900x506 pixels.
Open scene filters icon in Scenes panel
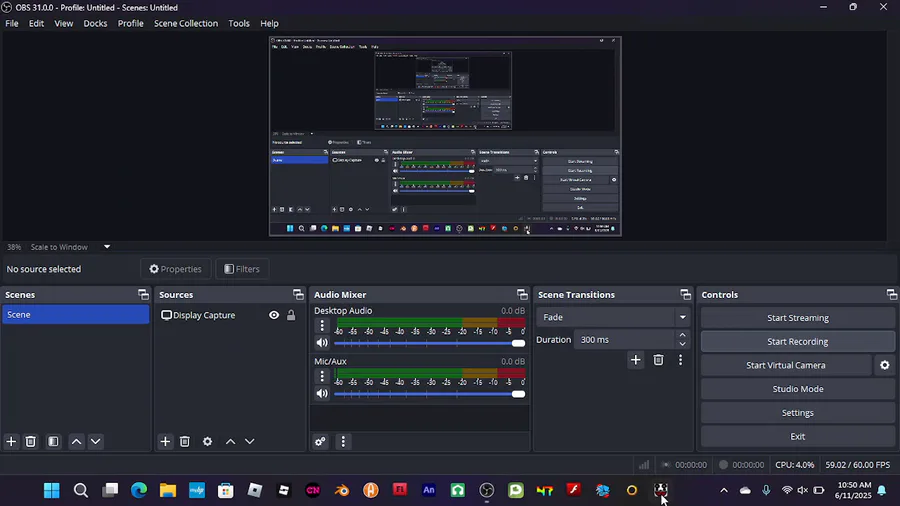(53, 441)
